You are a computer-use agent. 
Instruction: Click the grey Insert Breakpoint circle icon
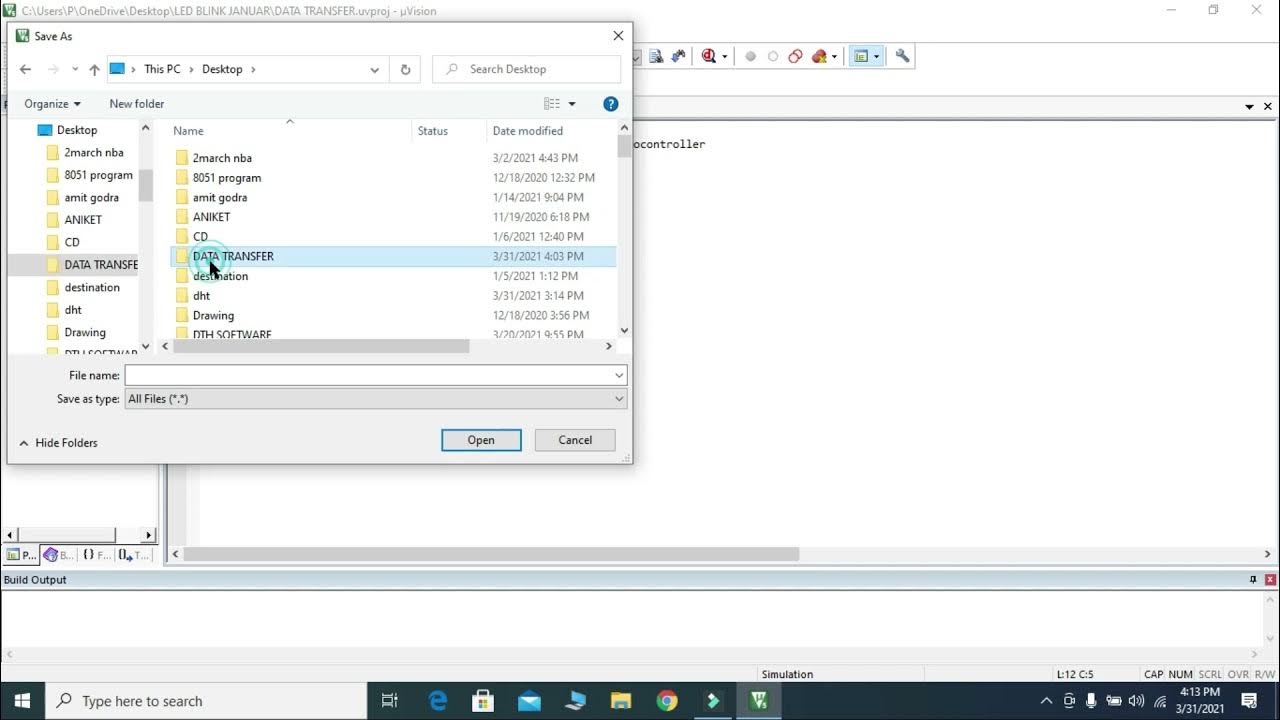[x=751, y=57]
